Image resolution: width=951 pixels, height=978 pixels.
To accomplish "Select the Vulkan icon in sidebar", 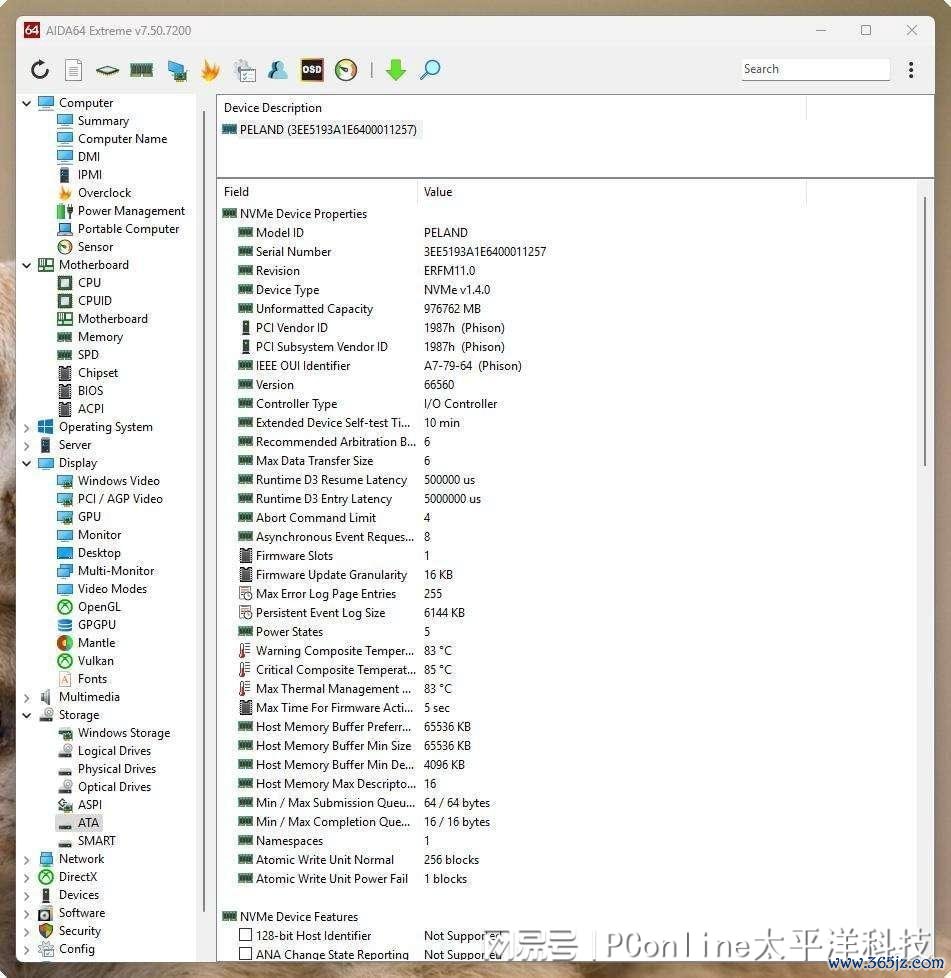I will (65, 661).
